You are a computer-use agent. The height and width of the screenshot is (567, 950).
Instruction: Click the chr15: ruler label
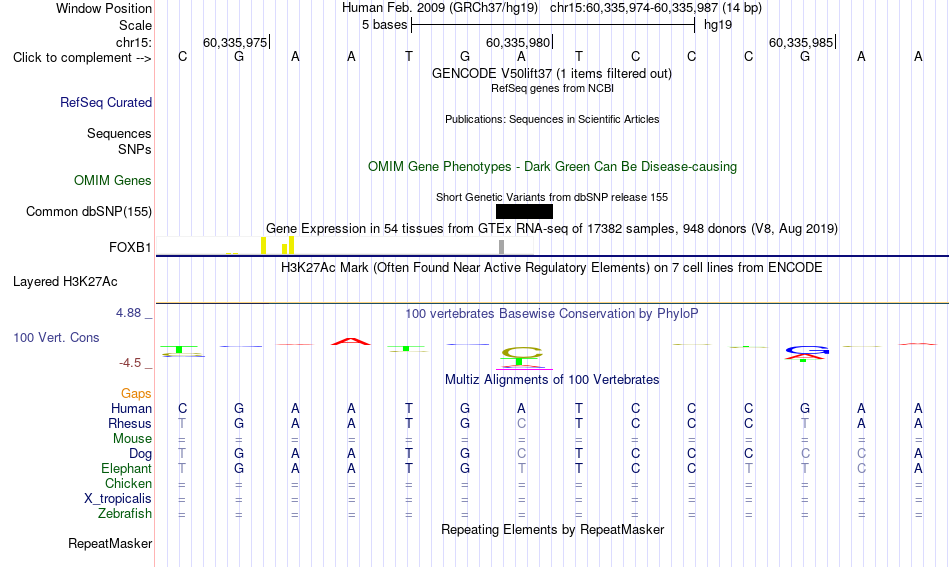tap(134, 42)
